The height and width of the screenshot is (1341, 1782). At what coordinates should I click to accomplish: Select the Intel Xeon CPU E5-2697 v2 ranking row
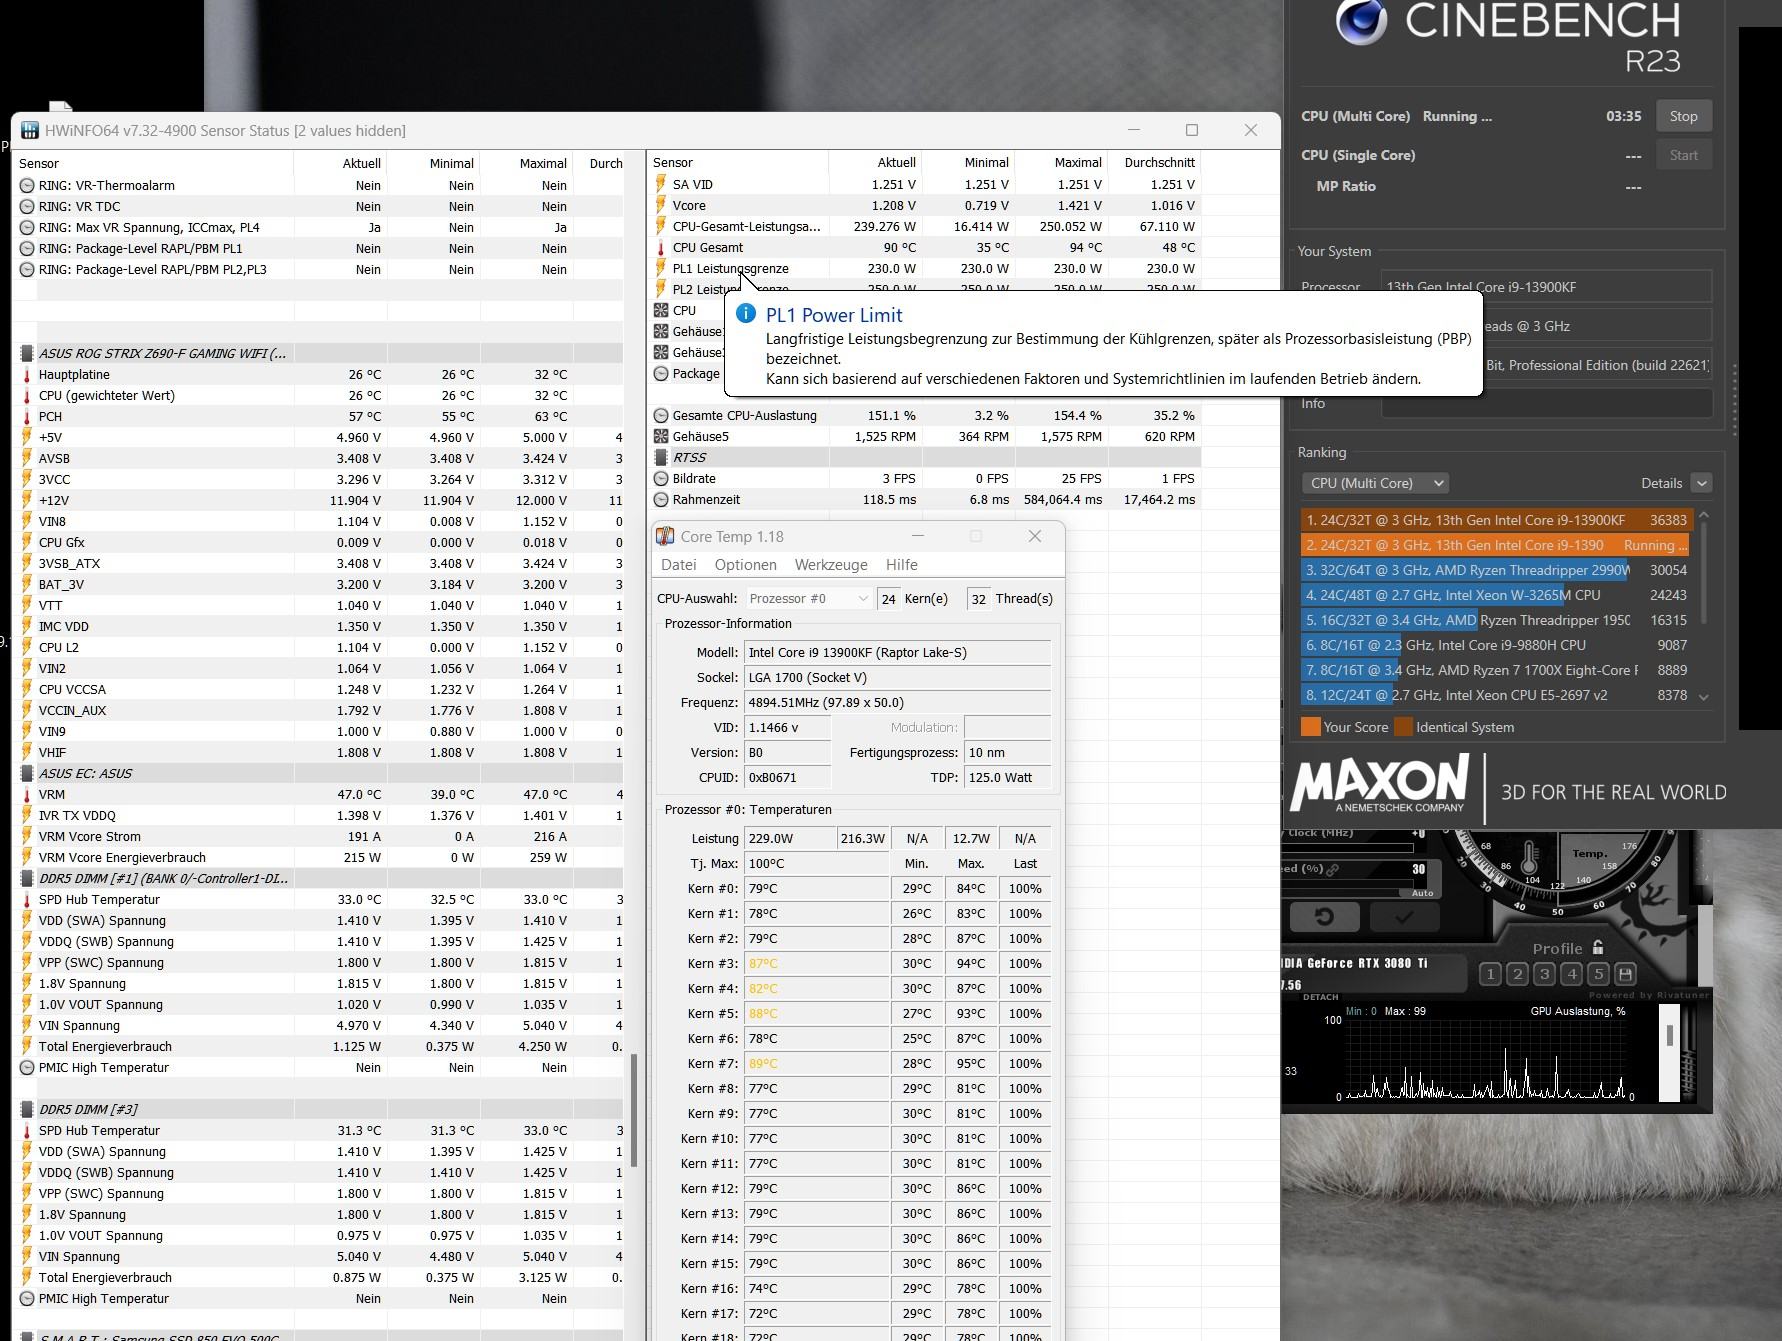[1496, 695]
